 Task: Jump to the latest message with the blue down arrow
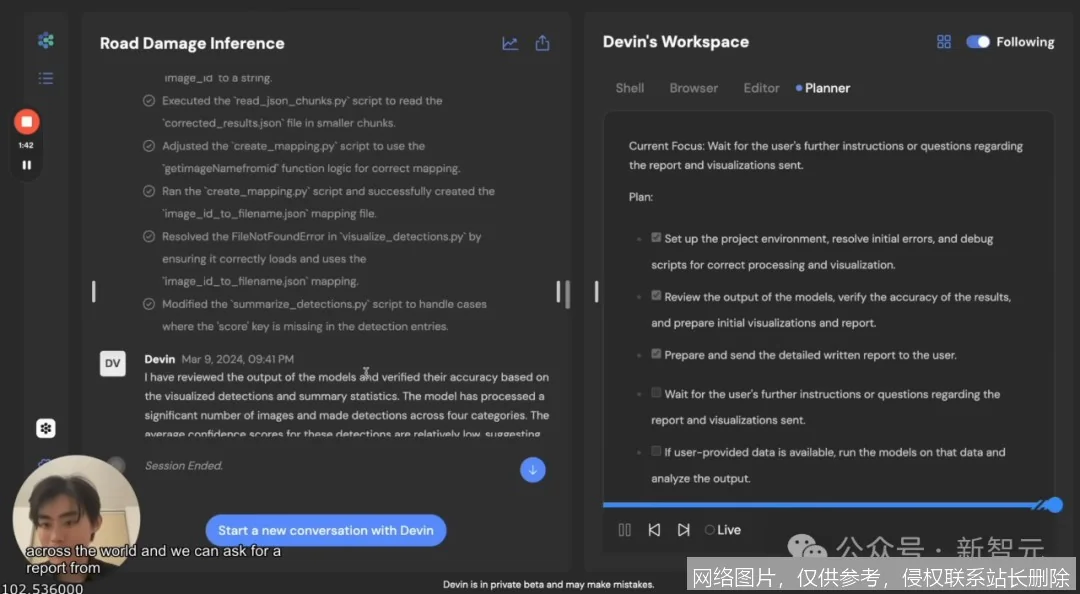pos(532,470)
